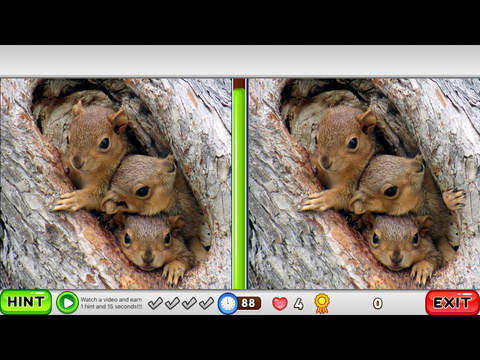Click the bottom squirrel's nose in left image
Viewport: 480px width, 360px height.
[148, 257]
